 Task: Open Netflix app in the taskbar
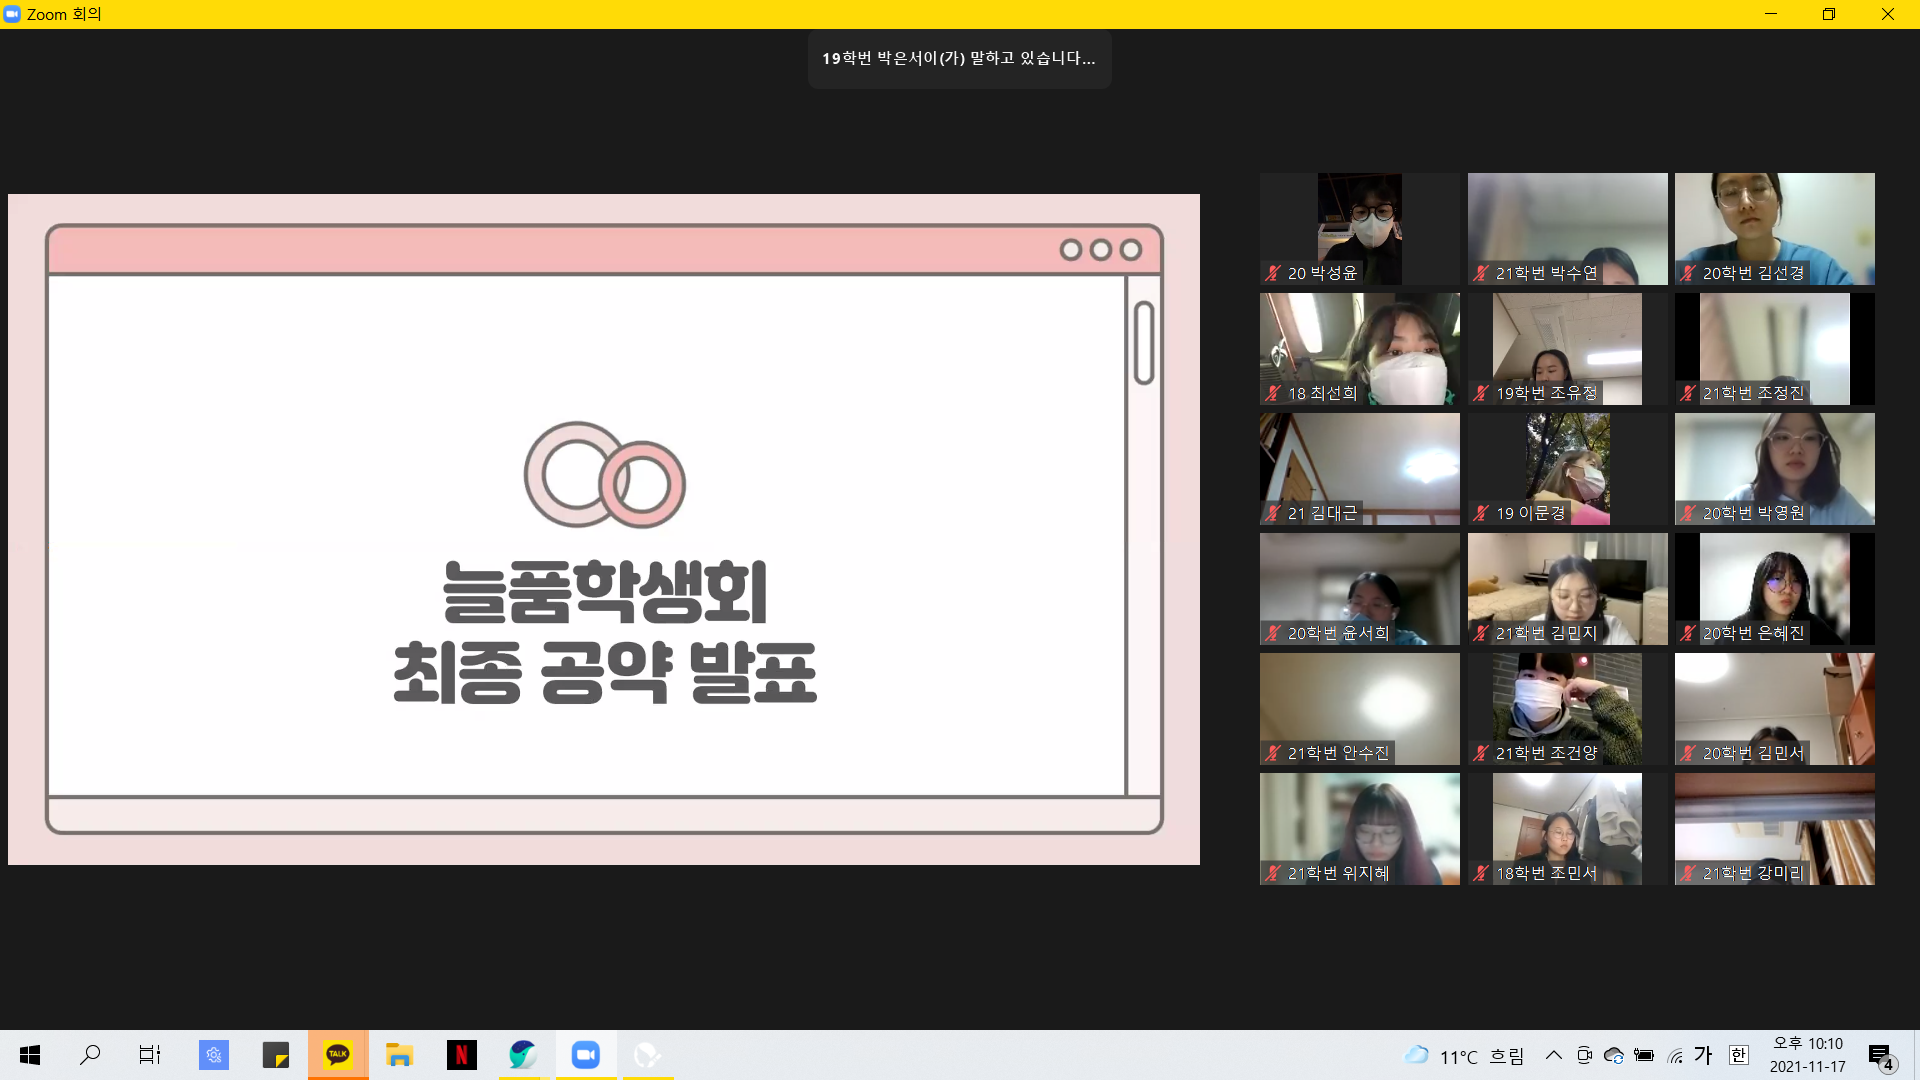coord(461,1055)
